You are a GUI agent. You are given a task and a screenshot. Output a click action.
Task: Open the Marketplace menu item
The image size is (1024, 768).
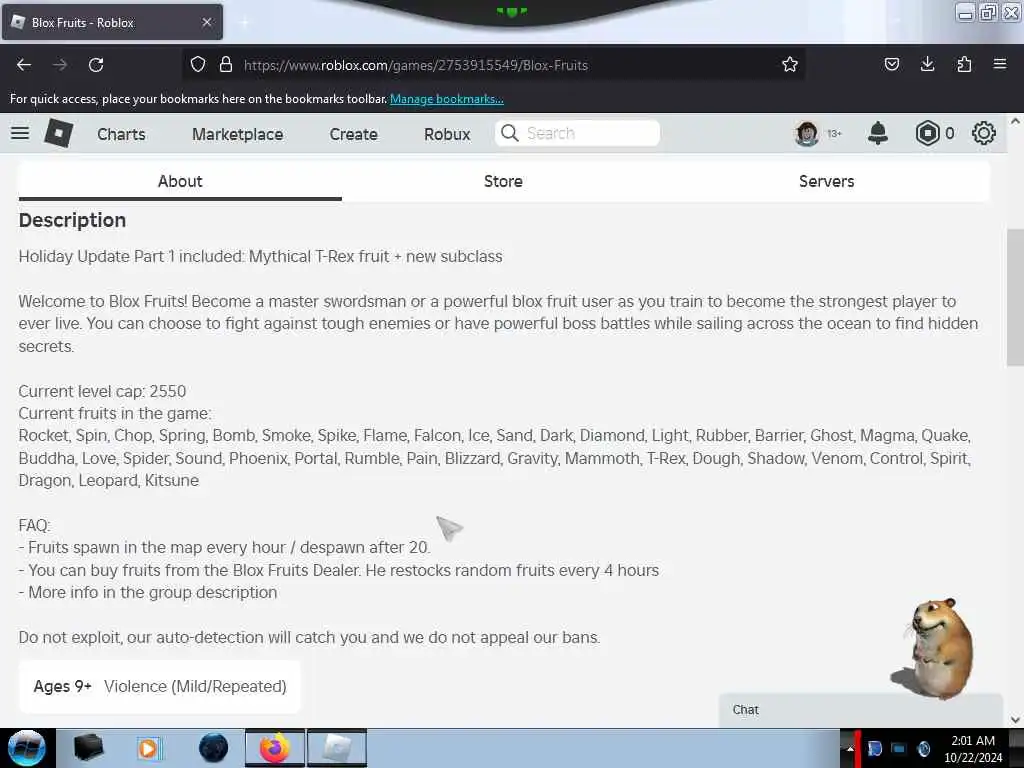coord(238,134)
